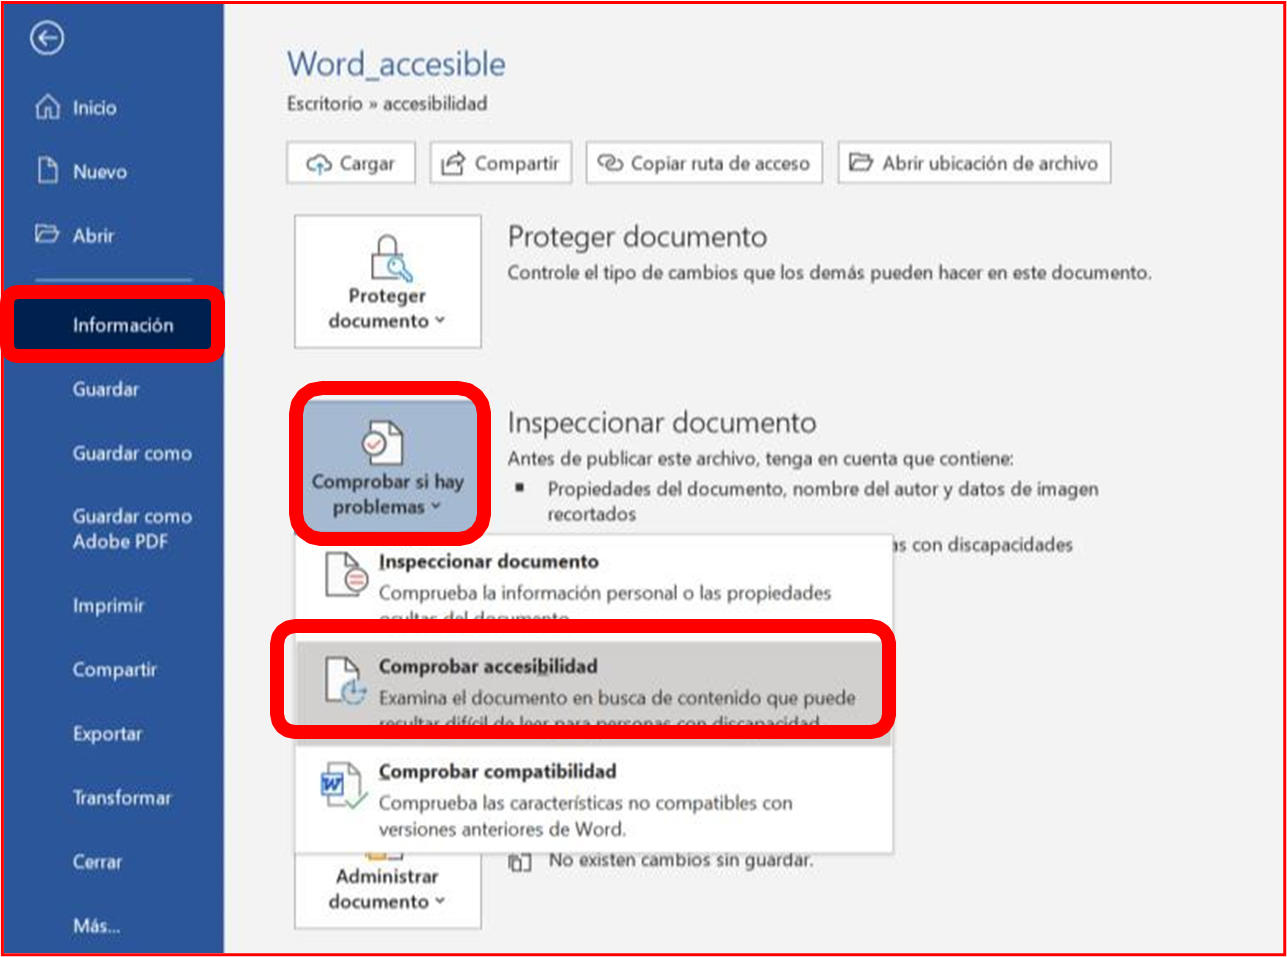Select Nuevo in the sidebar
The width and height of the screenshot is (1287, 957).
tap(100, 172)
